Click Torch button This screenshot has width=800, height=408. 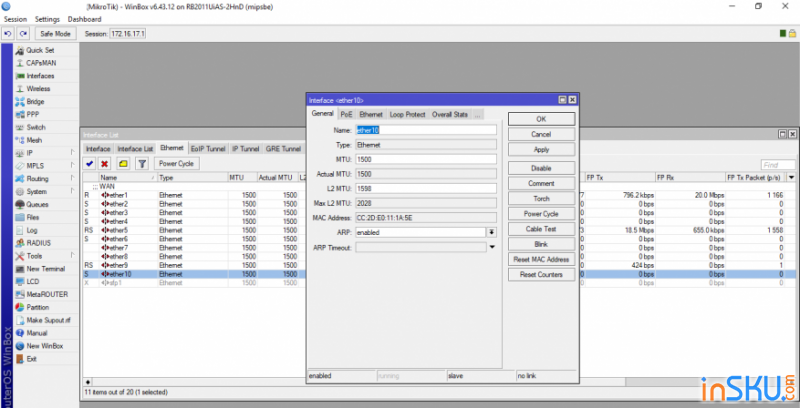[x=541, y=198]
